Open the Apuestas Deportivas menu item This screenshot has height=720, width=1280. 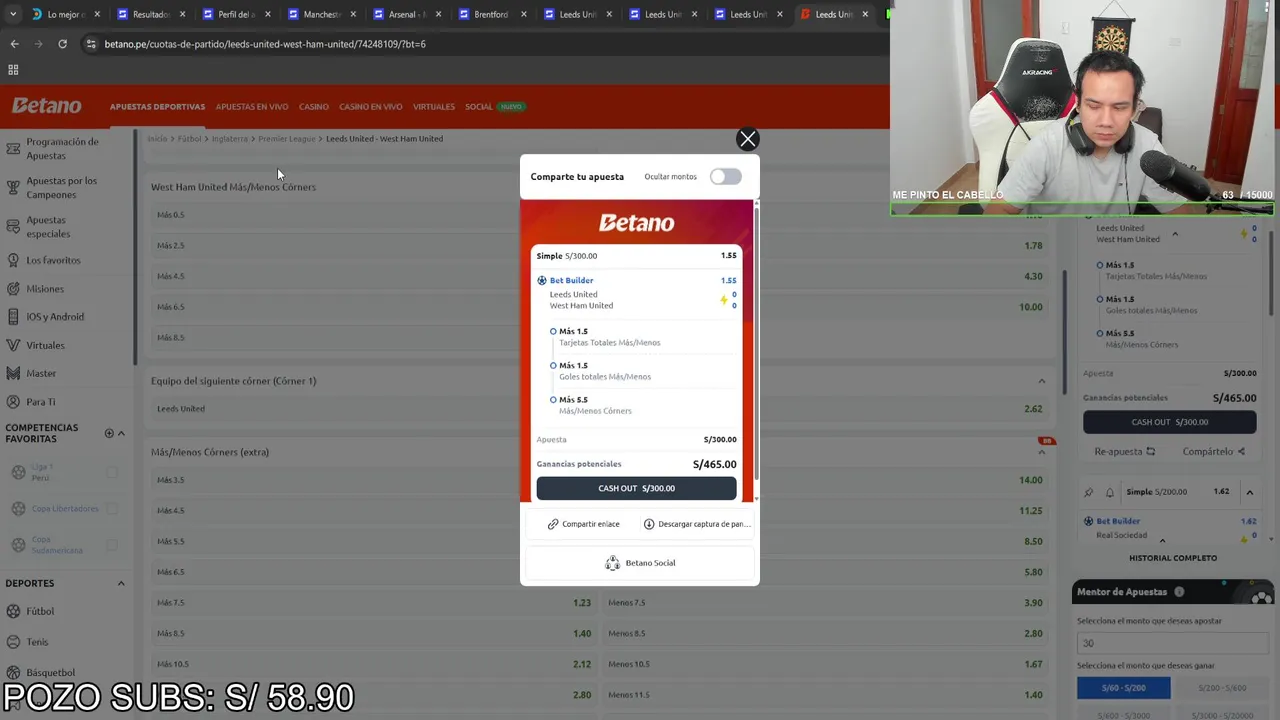pos(157,107)
